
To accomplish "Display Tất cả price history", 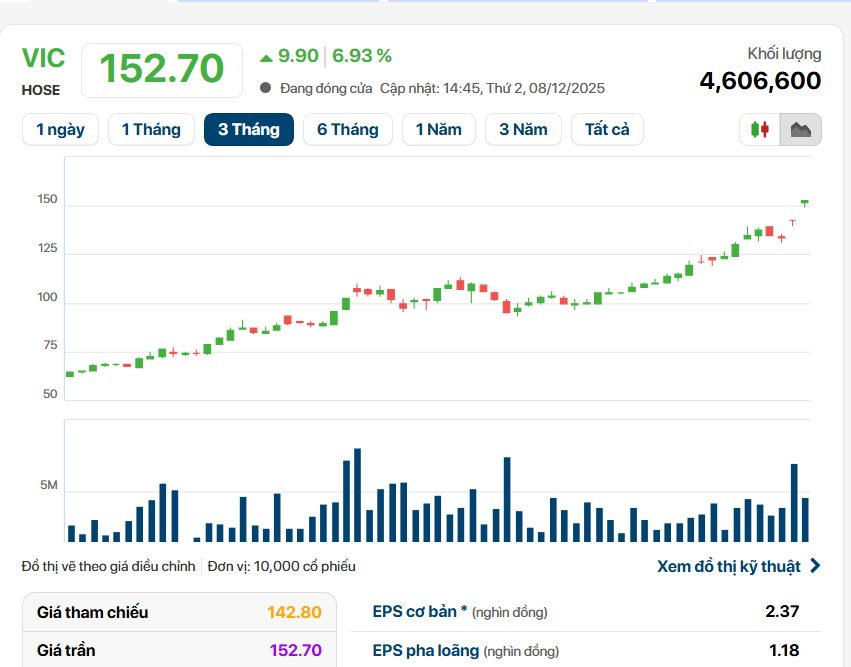I will pyautogui.click(x=607, y=129).
